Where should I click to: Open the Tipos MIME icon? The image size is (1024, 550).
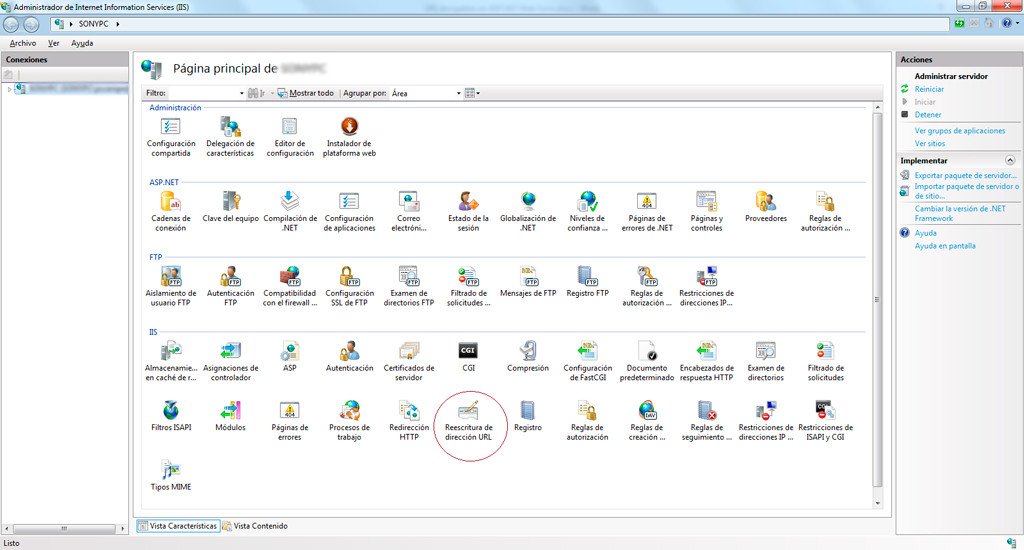pyautogui.click(x=171, y=470)
